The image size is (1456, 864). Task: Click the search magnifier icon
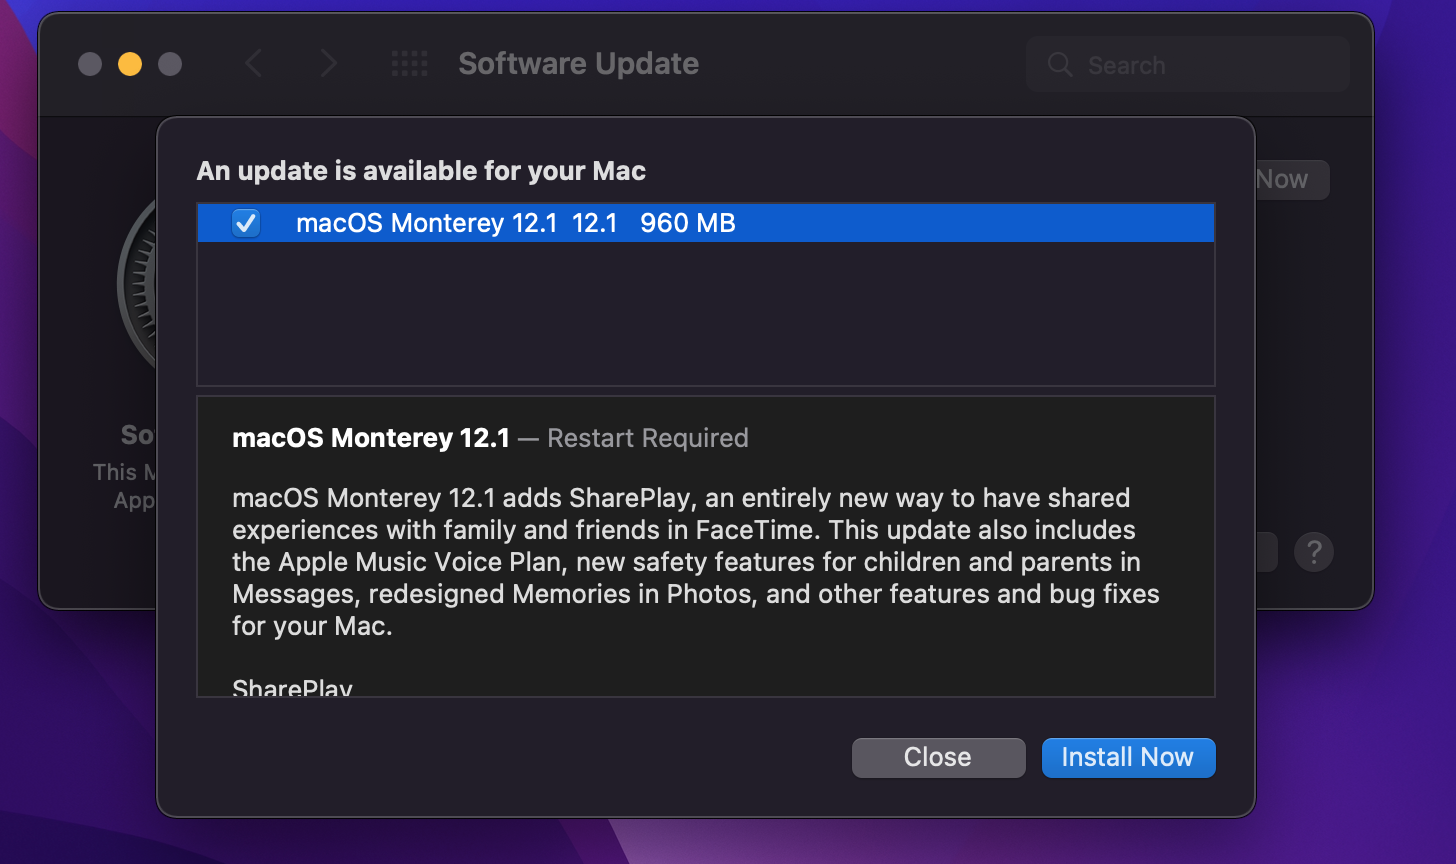coord(1059,65)
